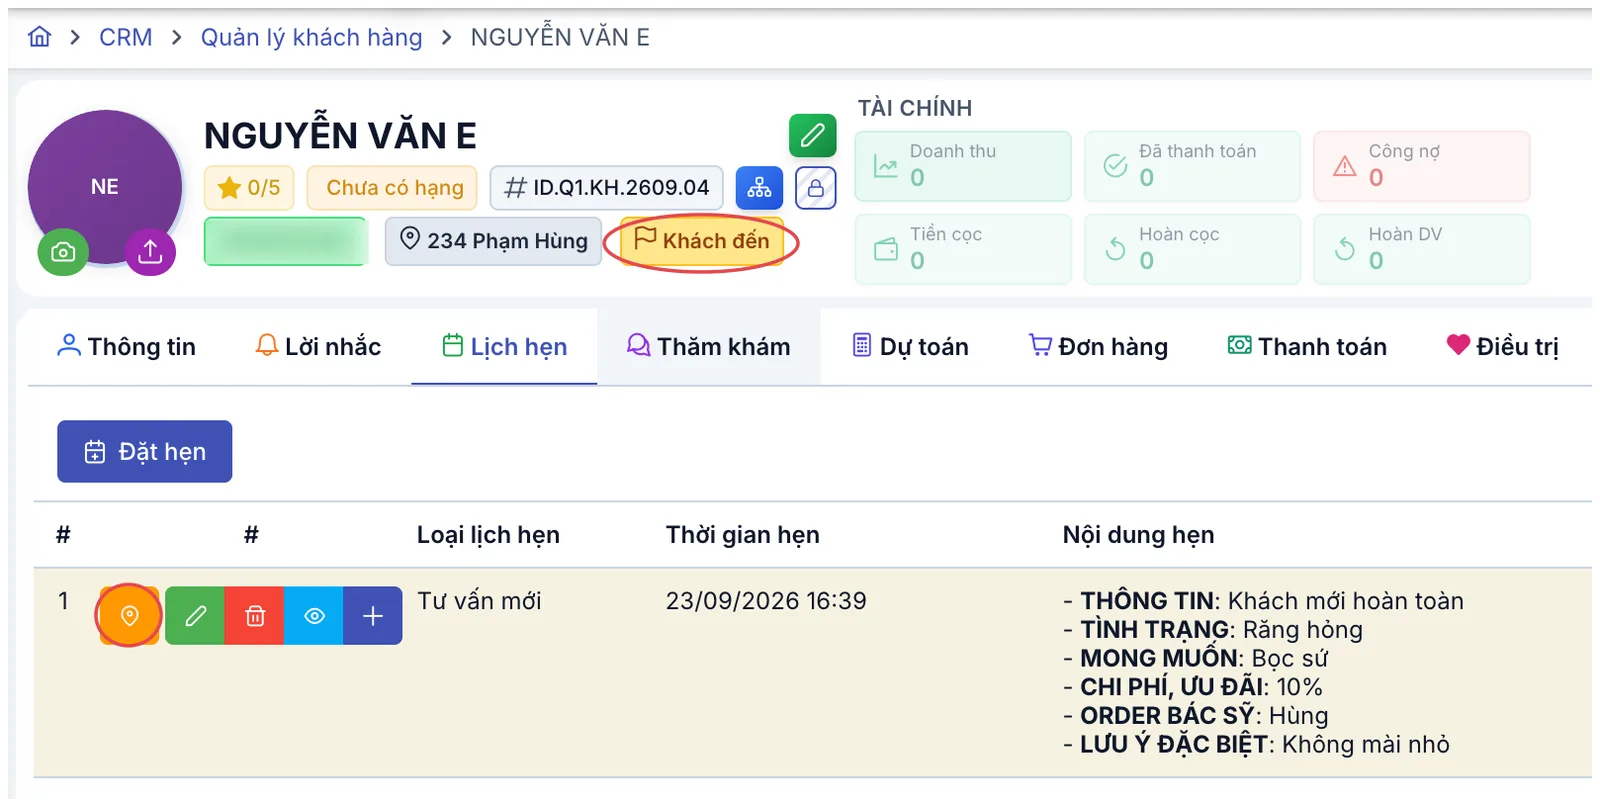Open the Tiền cọc wallet card
The image size is (1600, 807).
coord(963,249)
